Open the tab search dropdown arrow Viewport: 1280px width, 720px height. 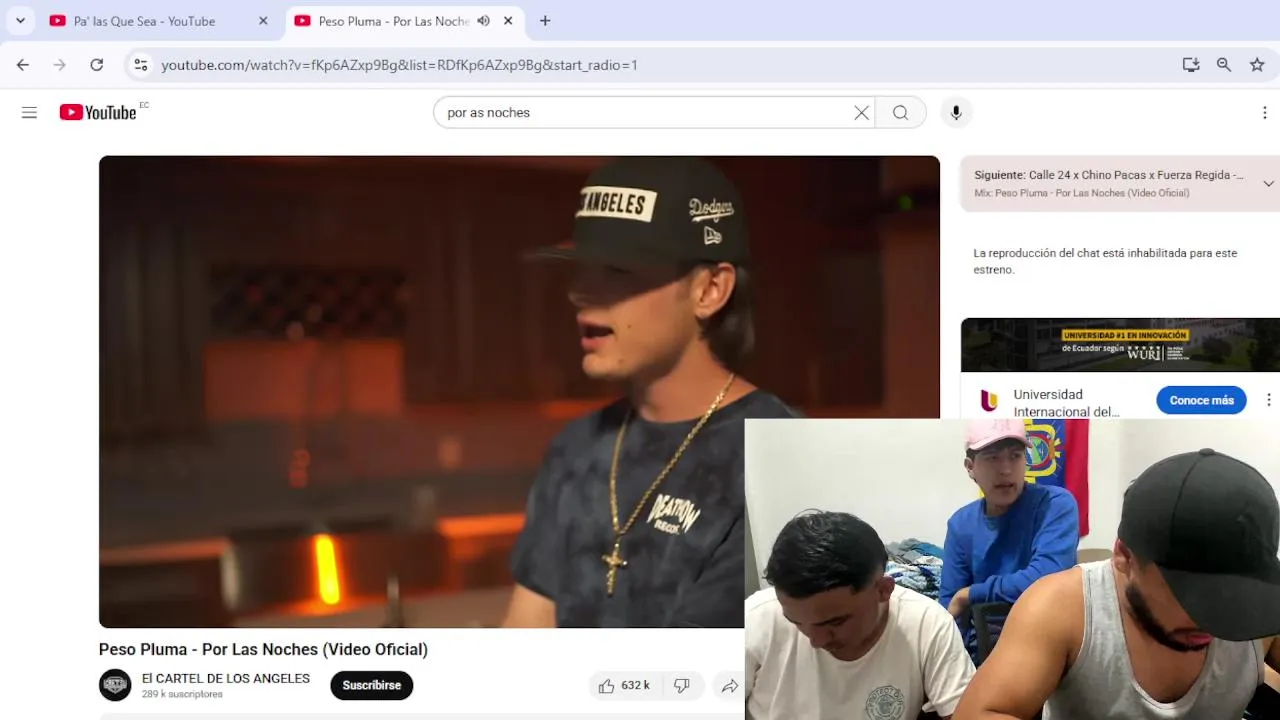[20, 21]
